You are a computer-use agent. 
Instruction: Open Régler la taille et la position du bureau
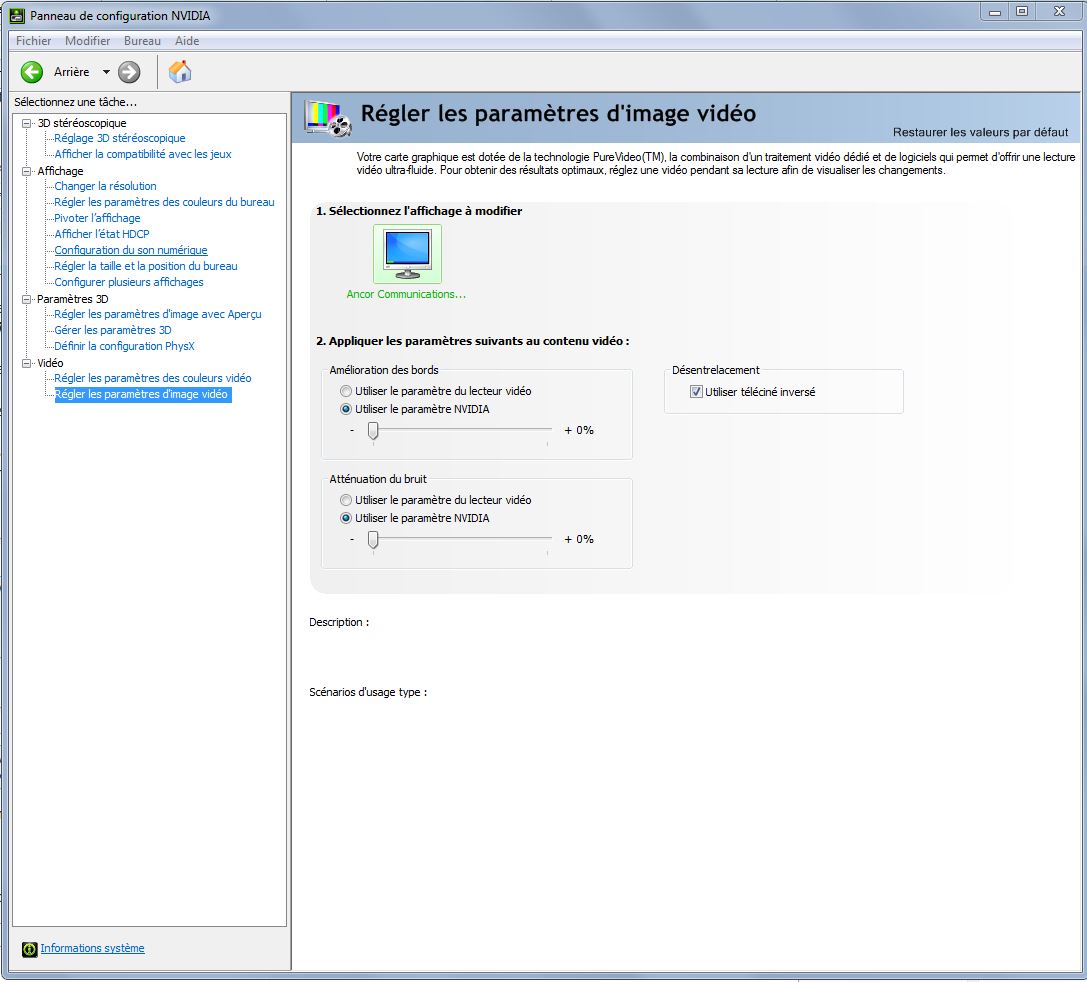146,266
